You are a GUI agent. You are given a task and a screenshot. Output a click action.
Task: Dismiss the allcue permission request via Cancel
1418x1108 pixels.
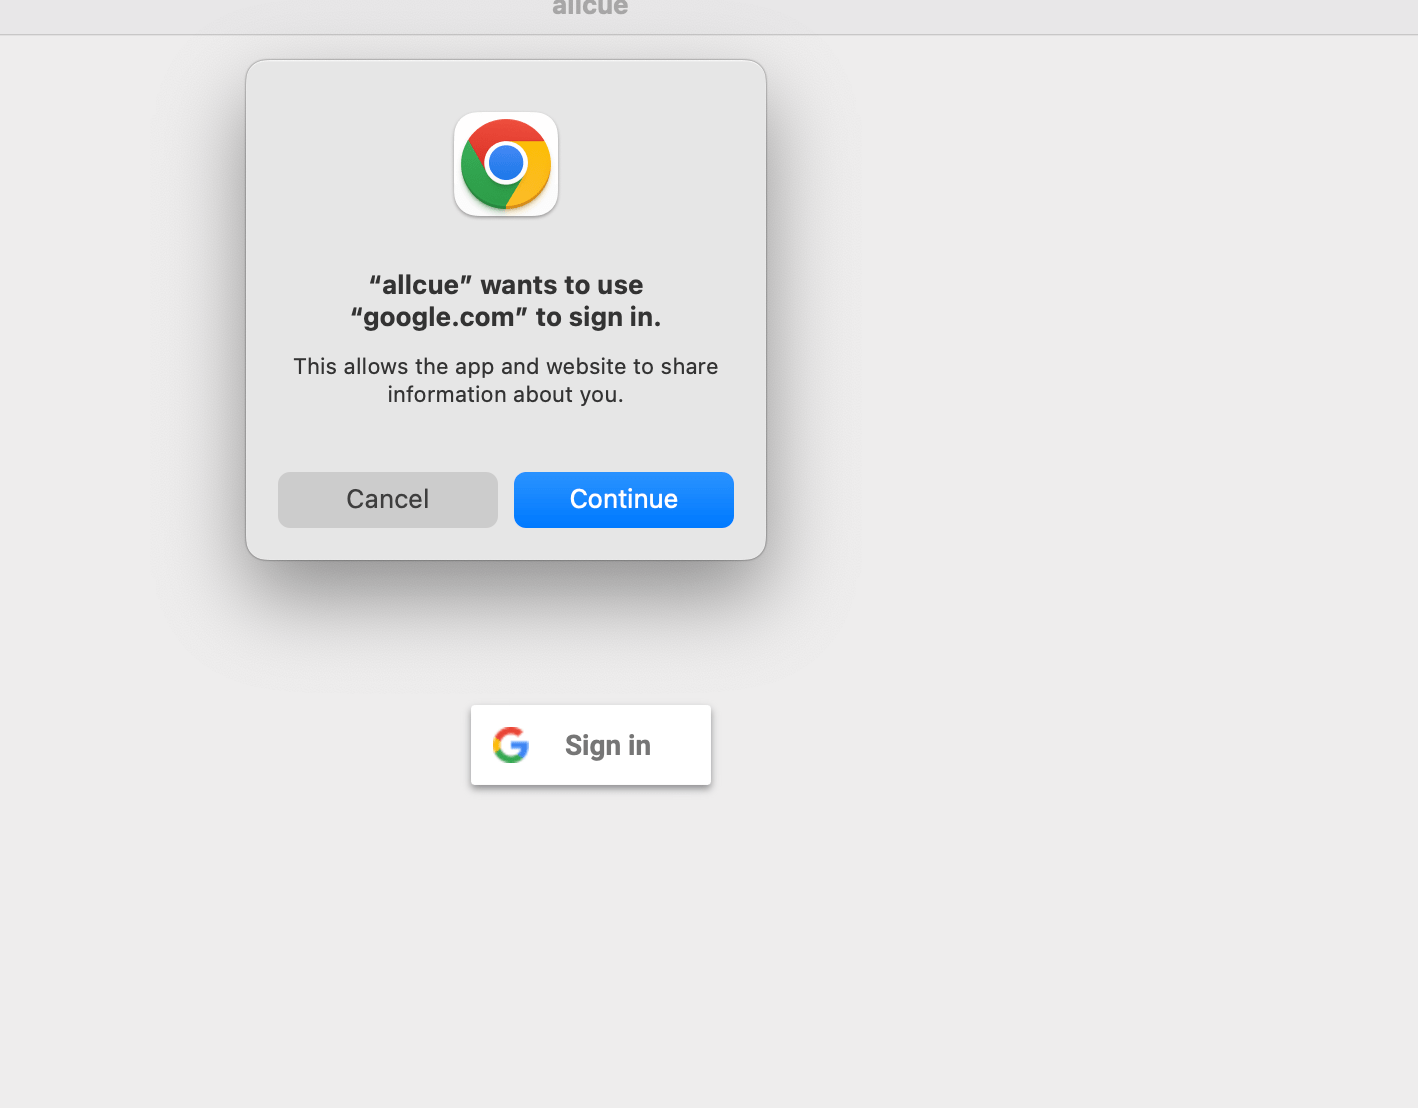pos(387,499)
